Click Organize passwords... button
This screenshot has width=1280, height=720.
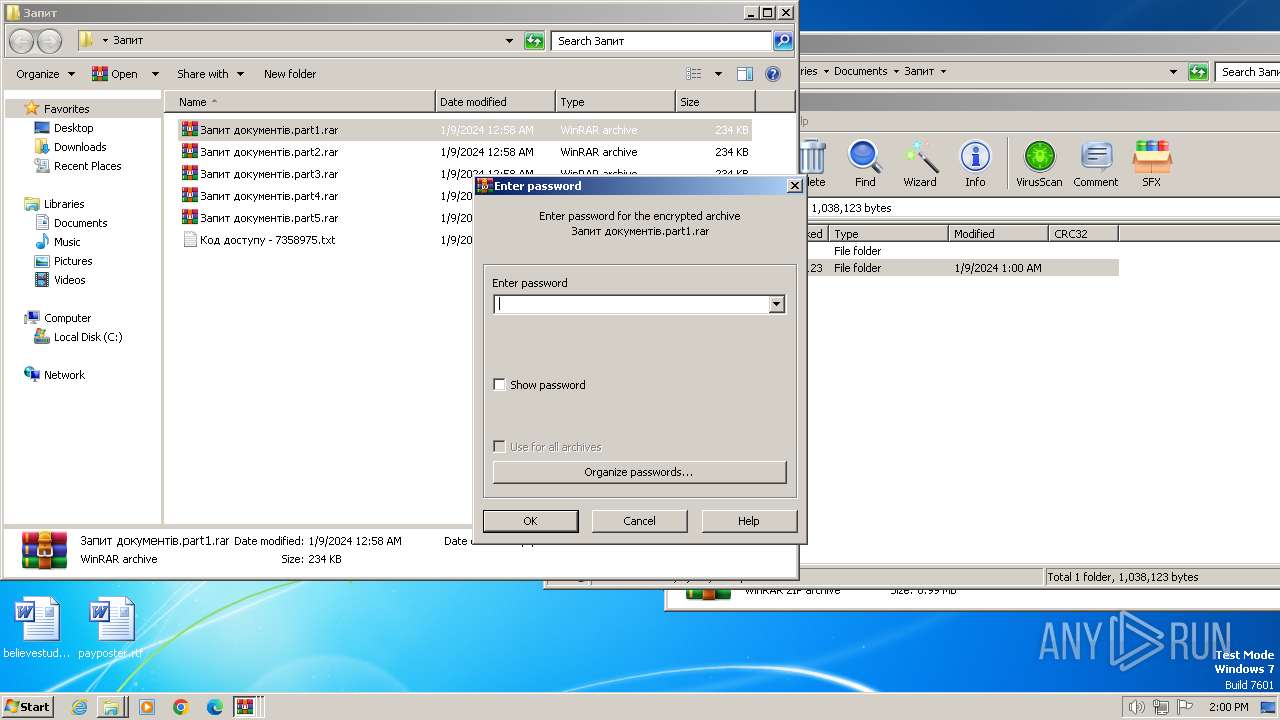click(x=639, y=472)
